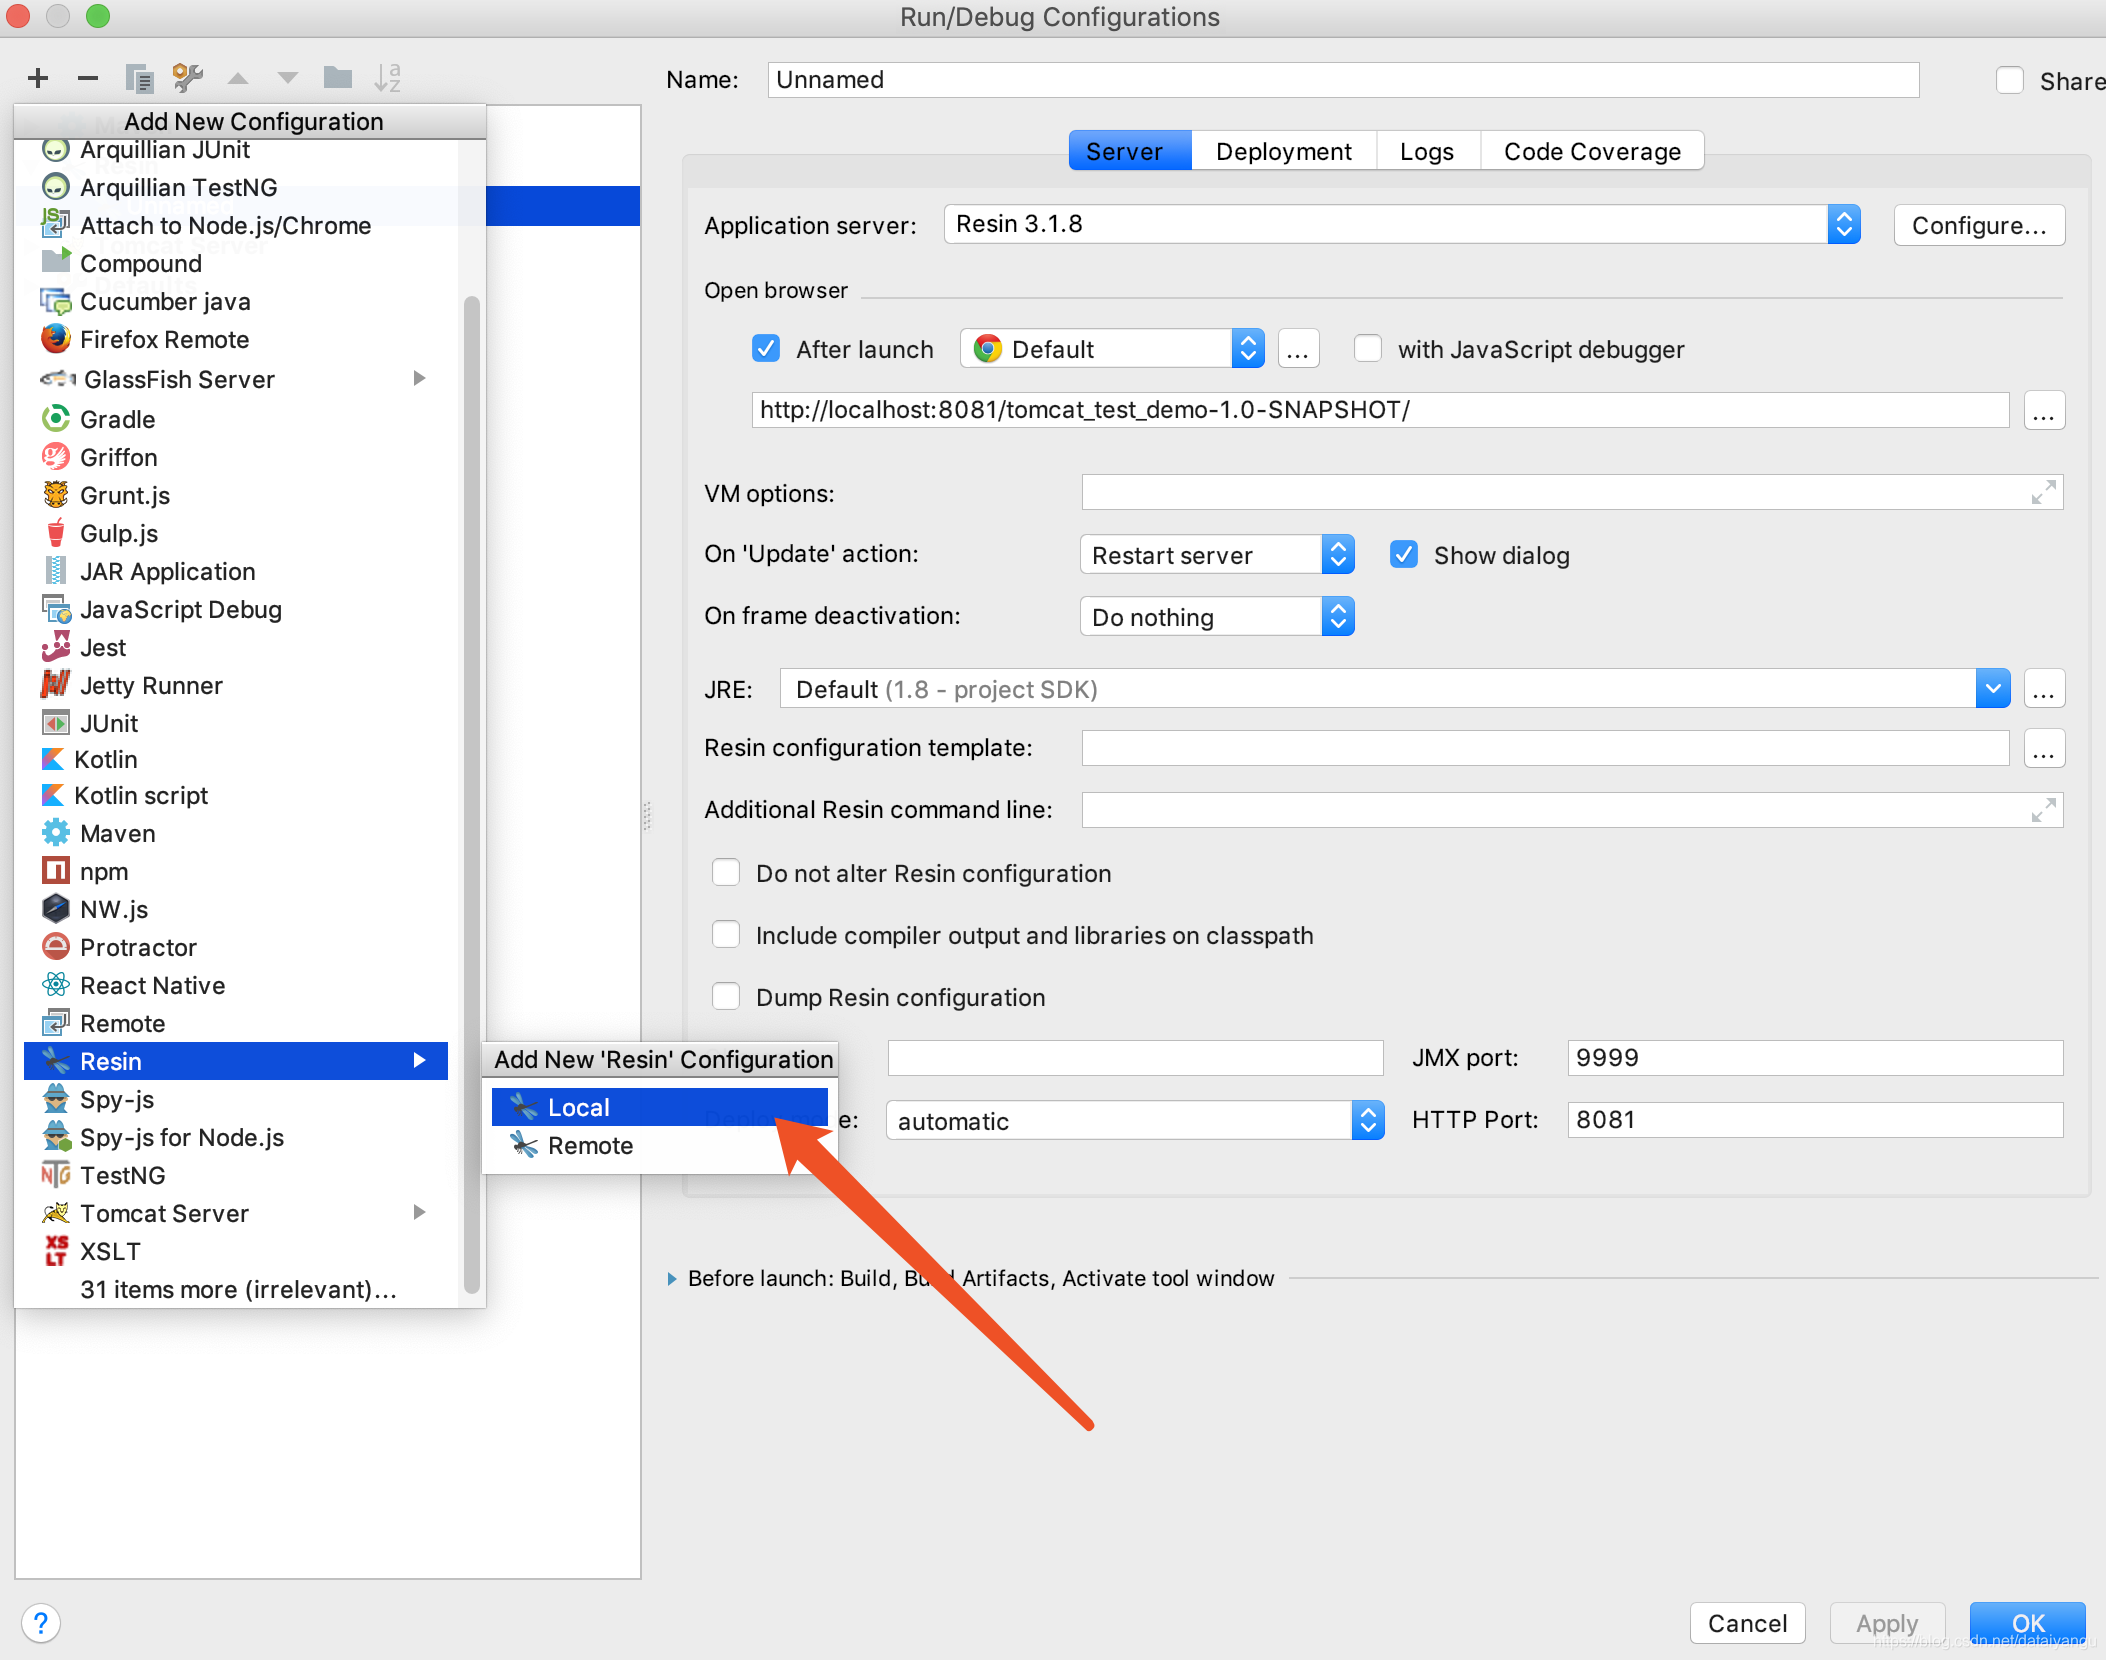Click the minus remove configuration icon
Screen dimensions: 2106x1660
[x=88, y=78]
